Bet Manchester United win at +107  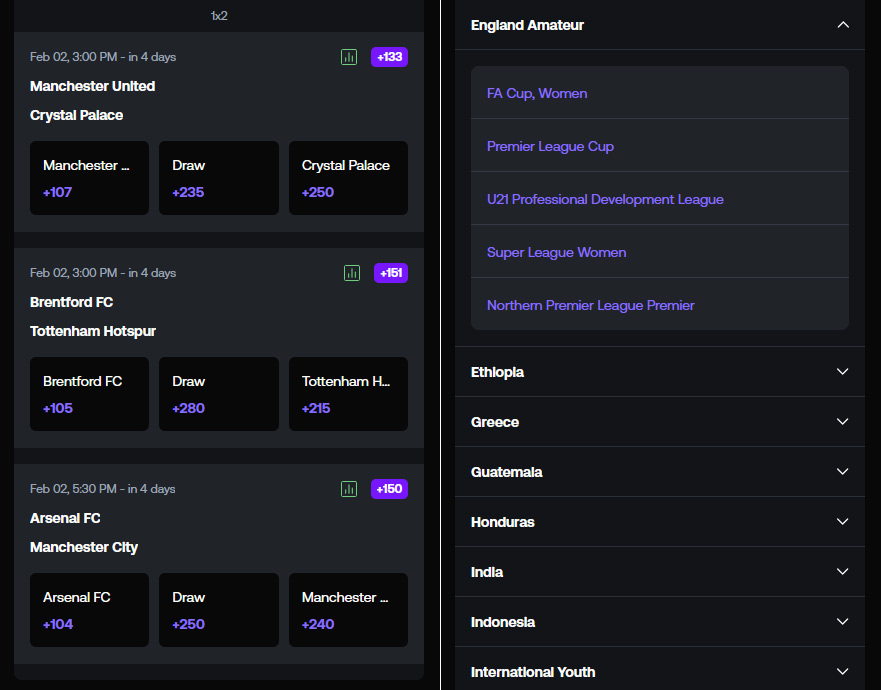coord(89,178)
